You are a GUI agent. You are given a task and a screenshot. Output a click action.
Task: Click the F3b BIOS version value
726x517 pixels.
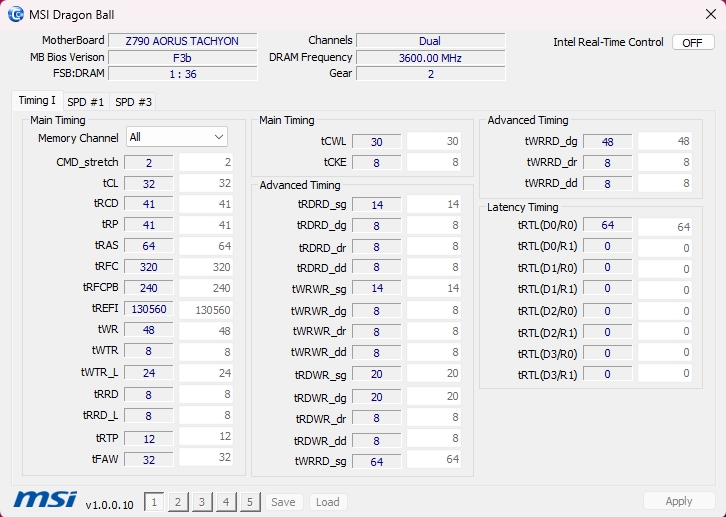click(182, 58)
